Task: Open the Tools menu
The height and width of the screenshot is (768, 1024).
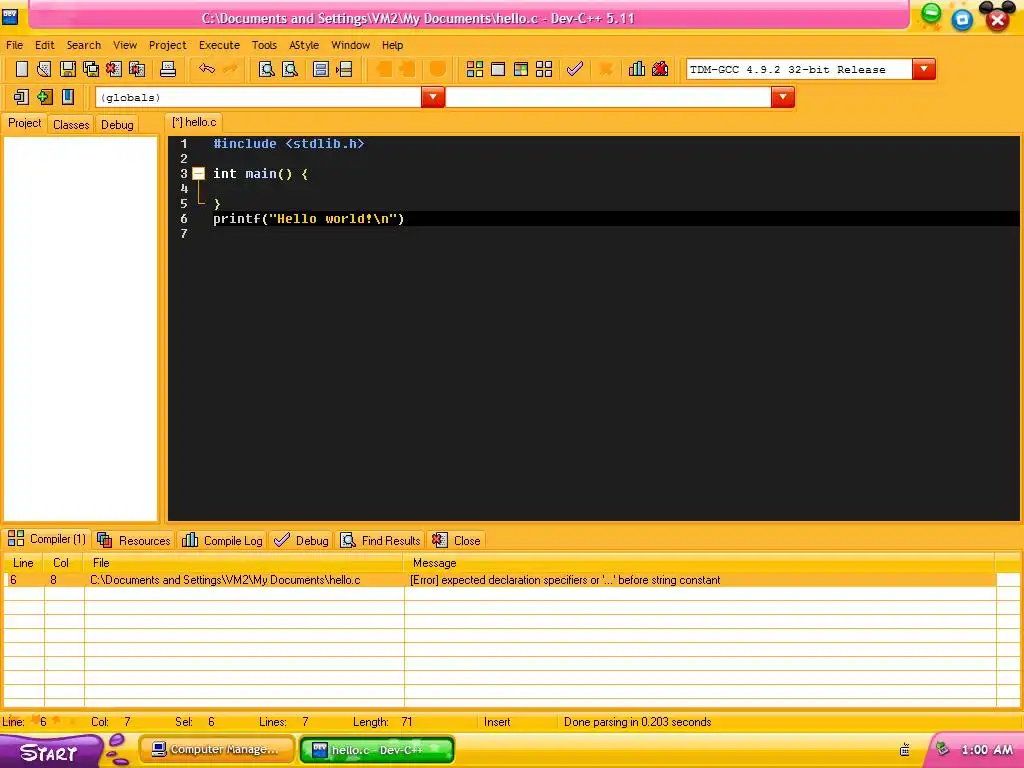Action: click(264, 45)
